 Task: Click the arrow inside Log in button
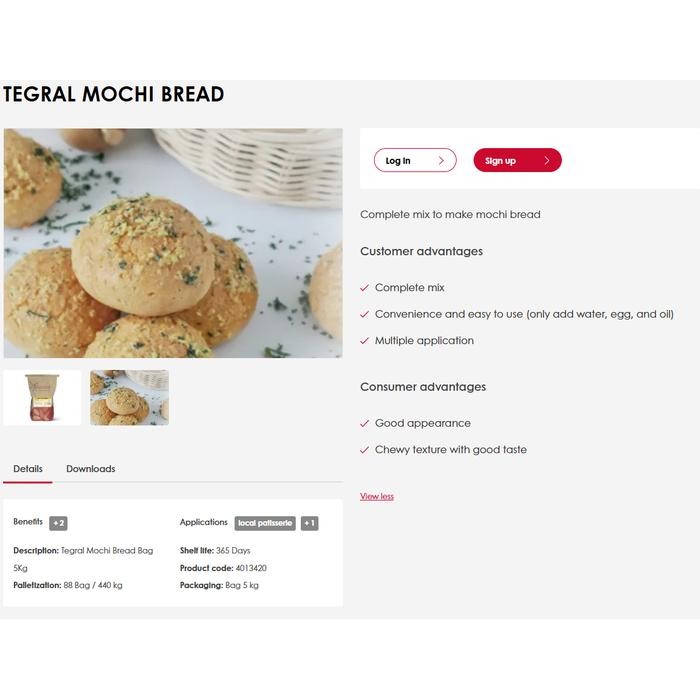(441, 160)
